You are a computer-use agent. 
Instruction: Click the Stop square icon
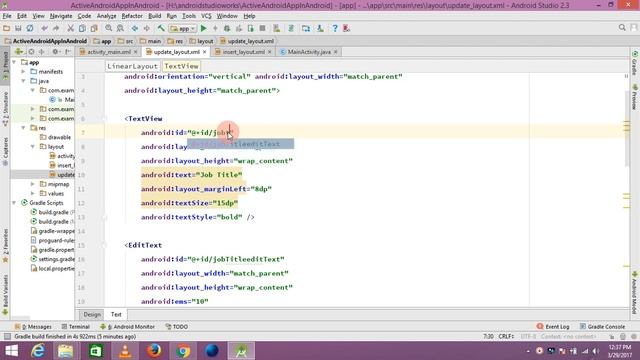(x=262, y=28)
